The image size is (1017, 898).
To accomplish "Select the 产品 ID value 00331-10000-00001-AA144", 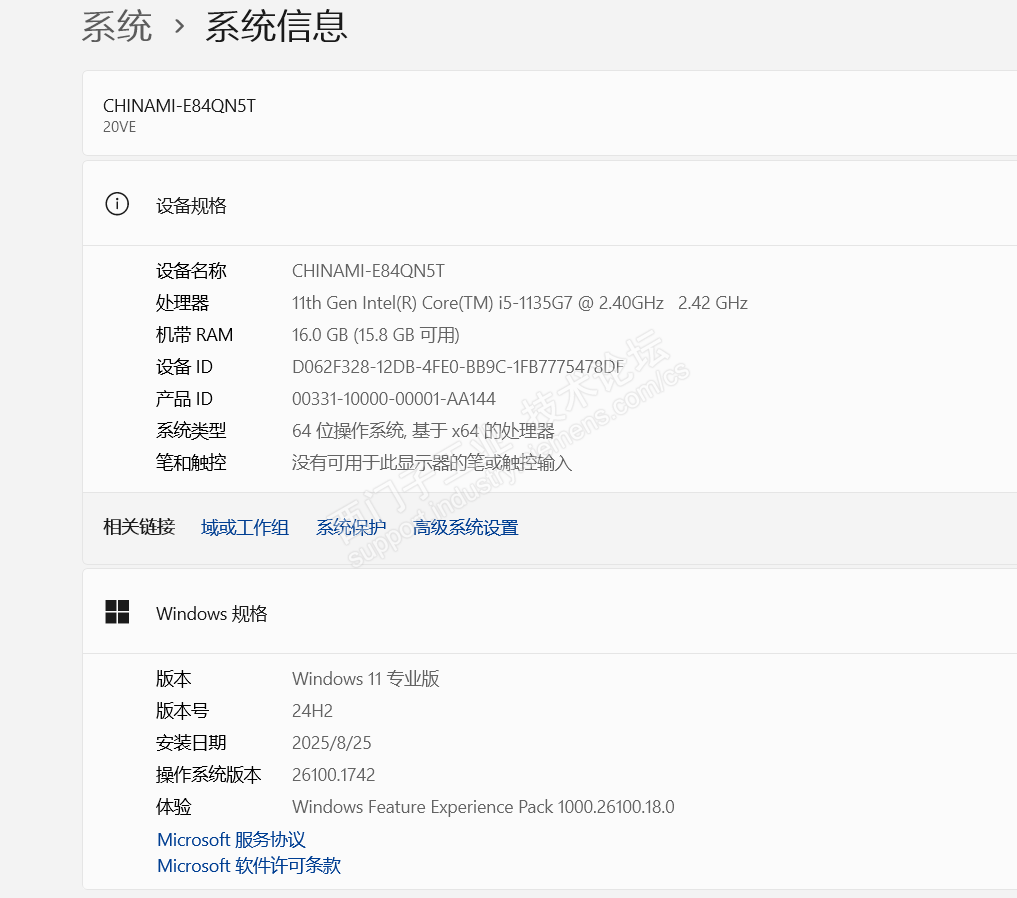I will point(394,398).
